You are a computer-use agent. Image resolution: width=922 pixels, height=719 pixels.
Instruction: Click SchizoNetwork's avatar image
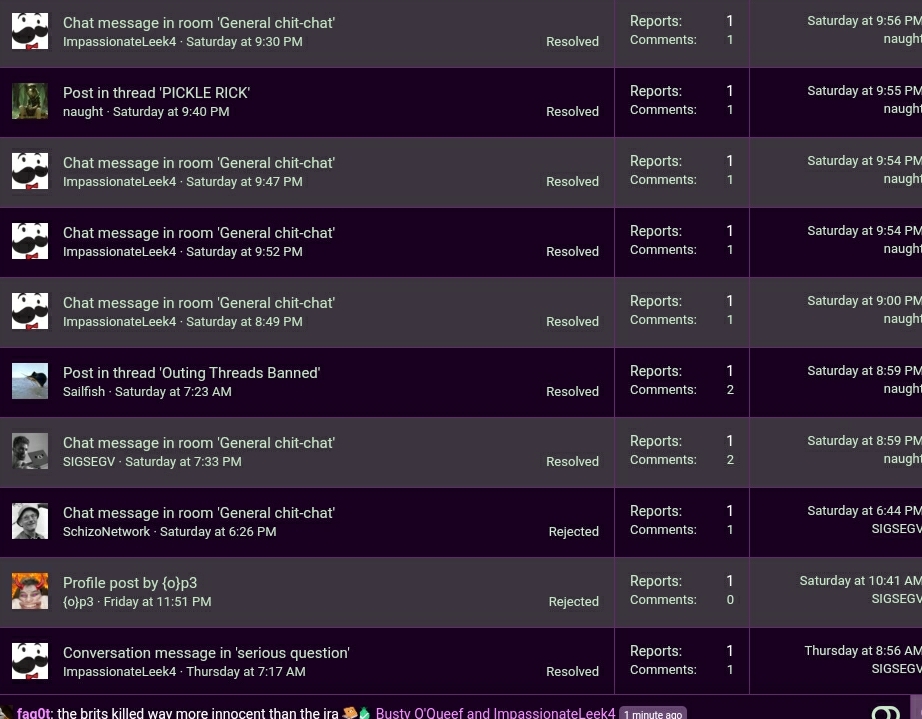[30, 521]
